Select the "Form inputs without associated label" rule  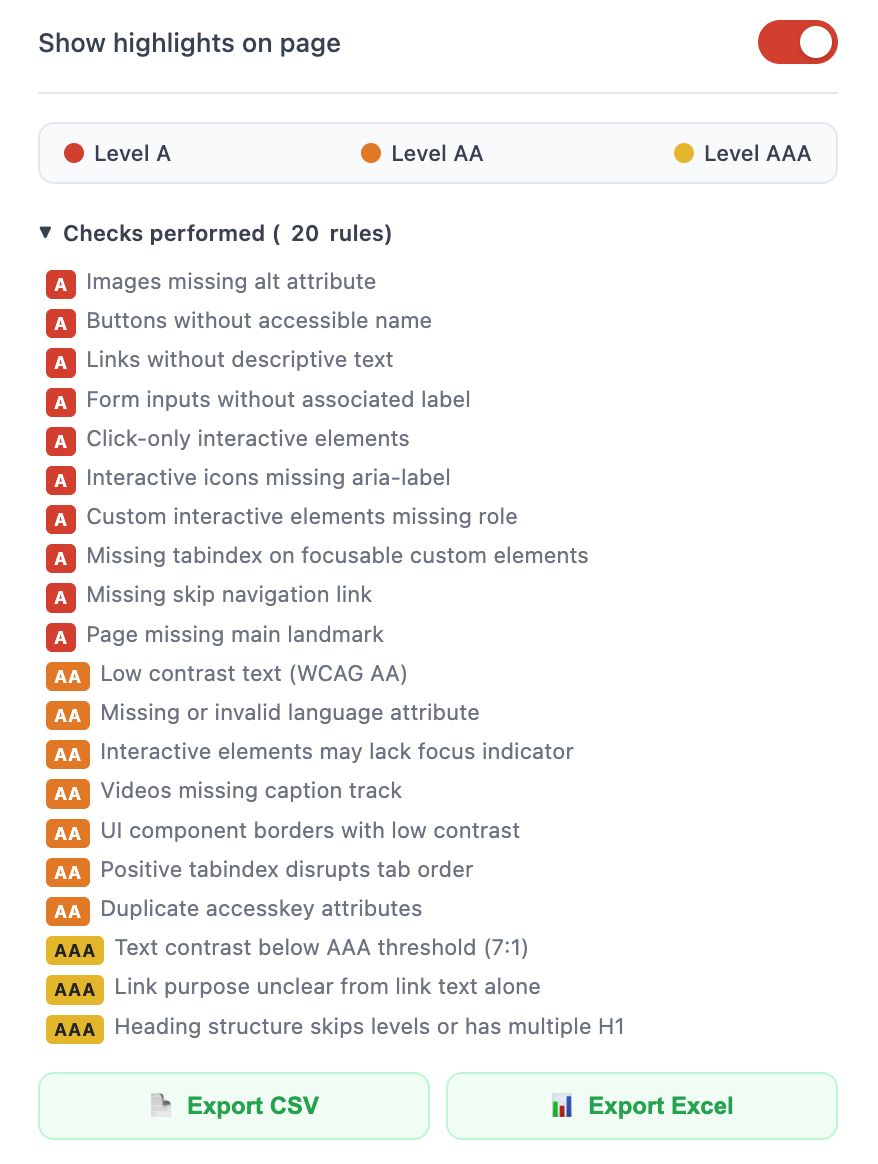pos(278,399)
